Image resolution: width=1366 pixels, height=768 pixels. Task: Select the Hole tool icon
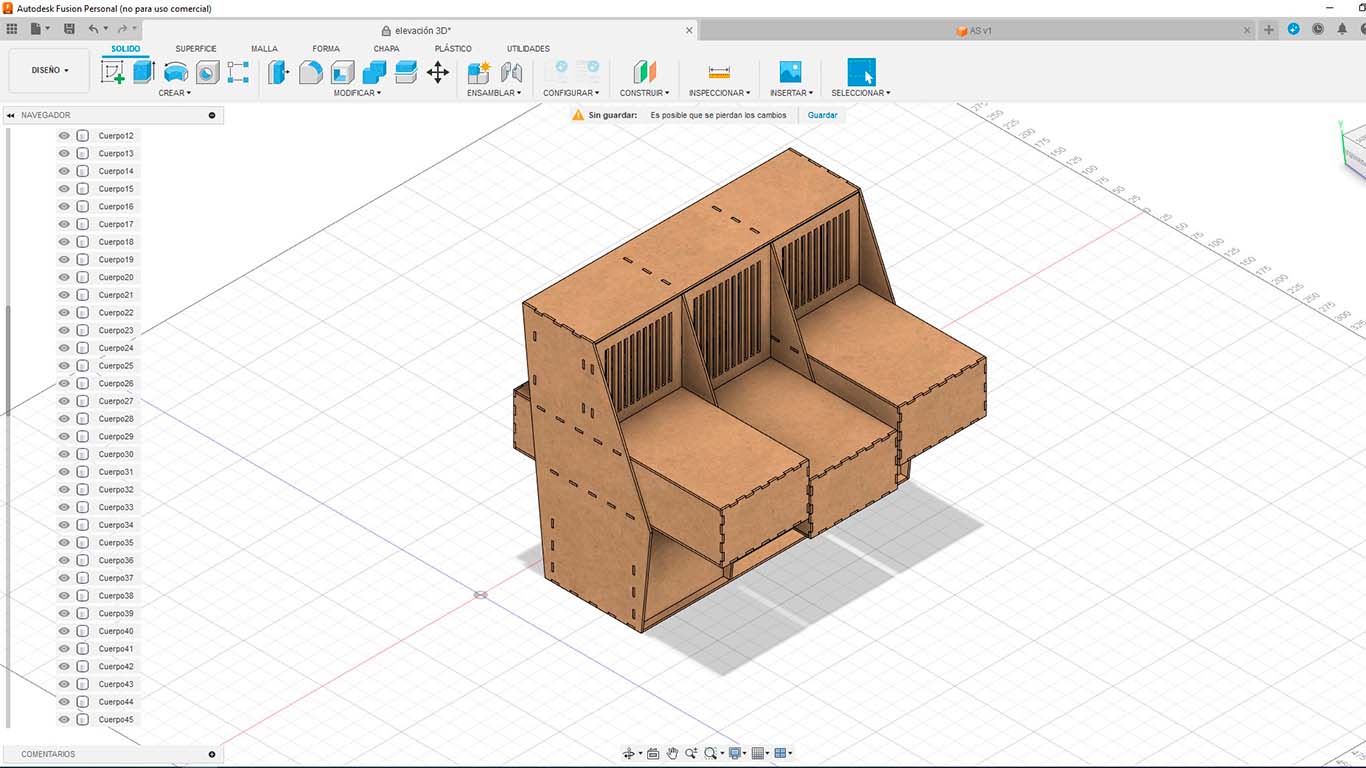[207, 72]
